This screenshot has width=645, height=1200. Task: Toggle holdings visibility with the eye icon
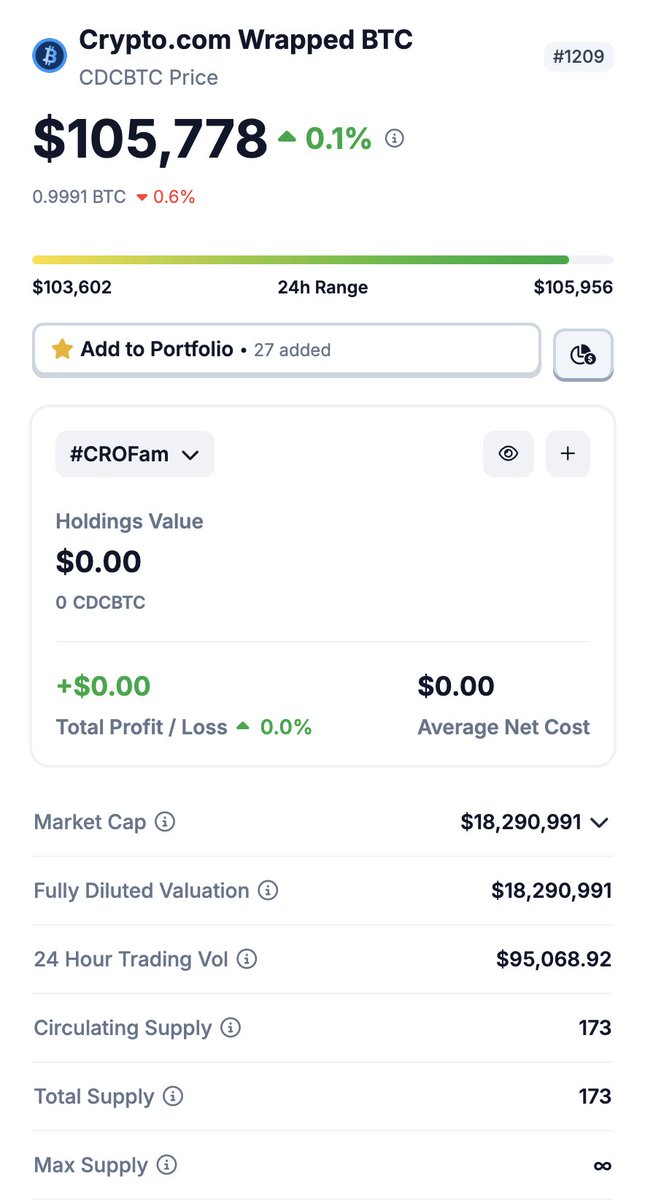[508, 454]
